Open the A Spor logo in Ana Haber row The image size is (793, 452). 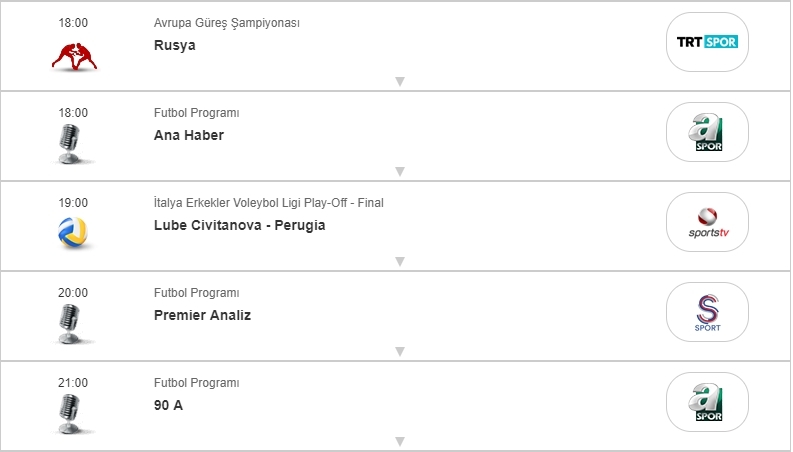(x=707, y=132)
